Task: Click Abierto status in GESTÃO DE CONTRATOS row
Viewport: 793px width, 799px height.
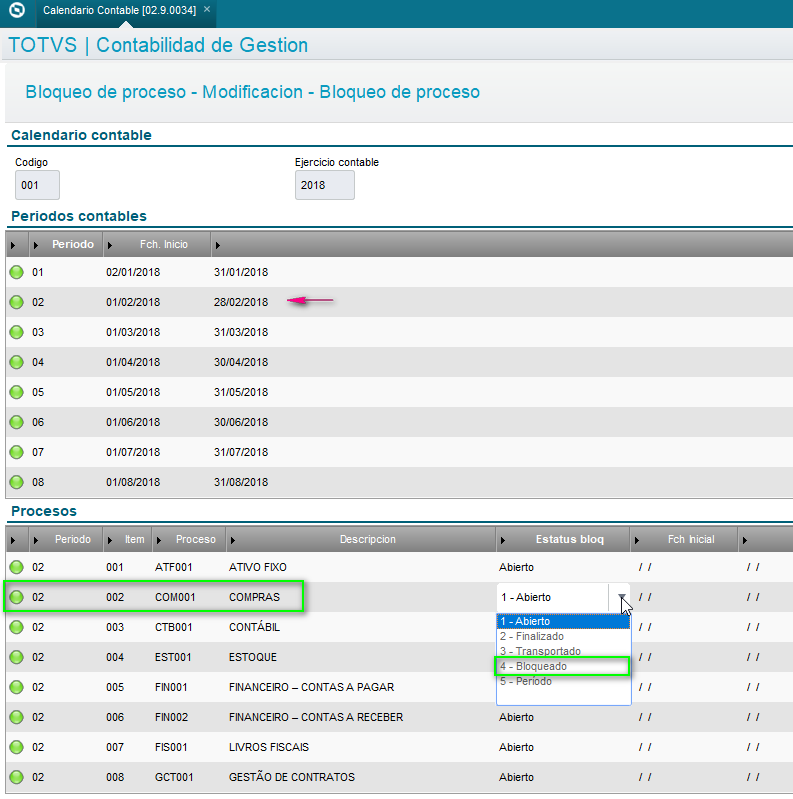Action: click(516, 778)
